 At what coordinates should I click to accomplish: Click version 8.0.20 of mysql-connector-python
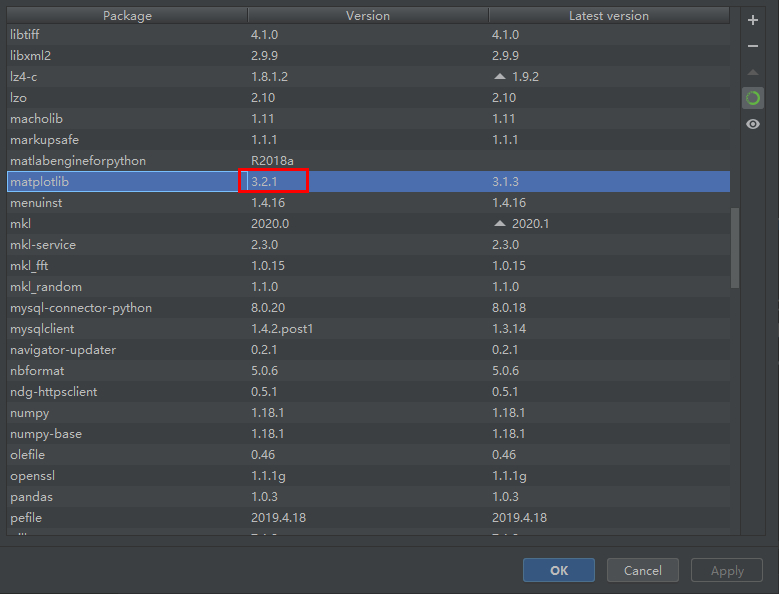click(268, 308)
